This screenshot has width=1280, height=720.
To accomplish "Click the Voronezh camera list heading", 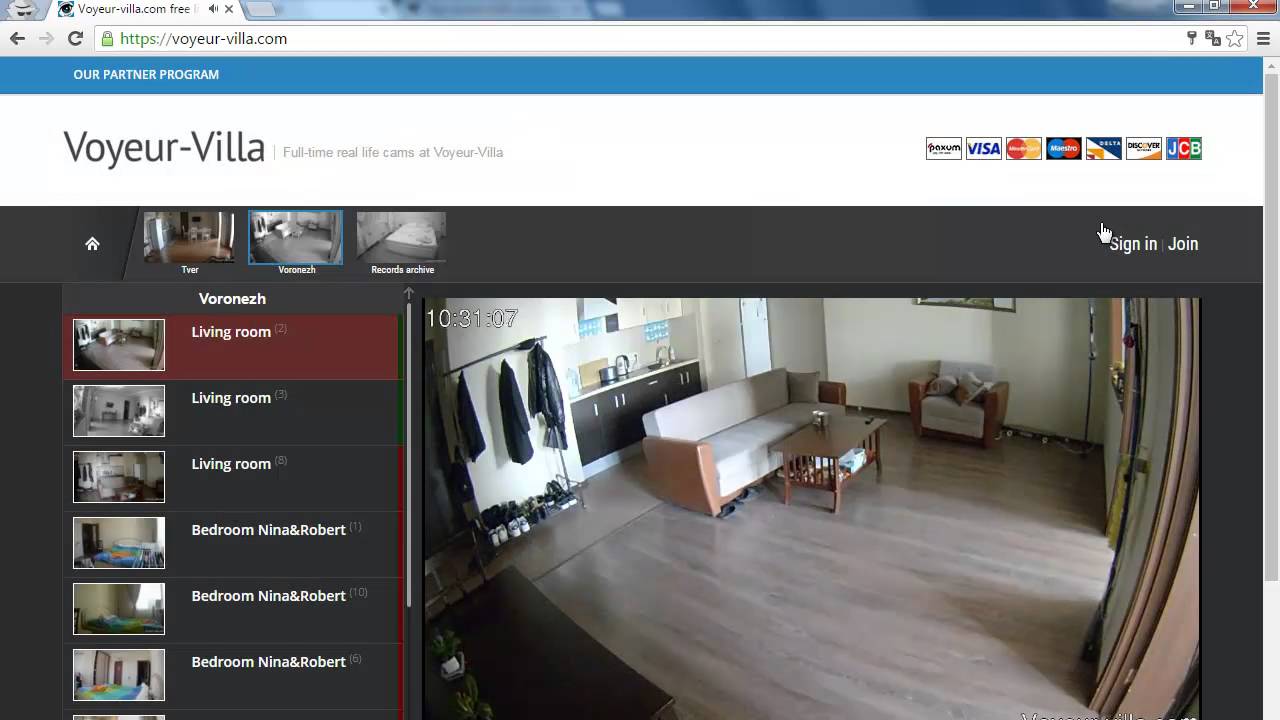I will (232, 298).
